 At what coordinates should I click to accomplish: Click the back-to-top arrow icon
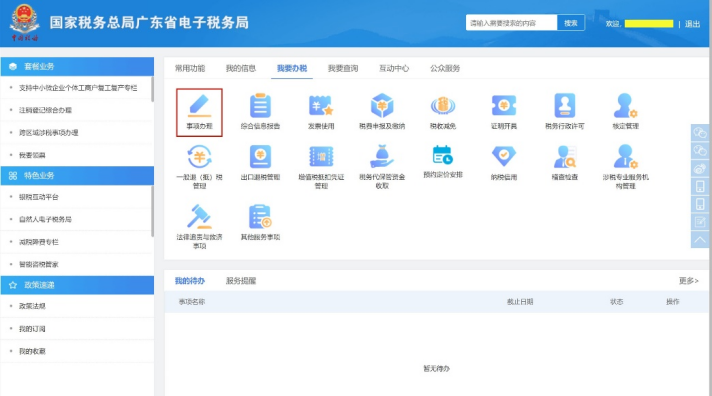click(700, 239)
